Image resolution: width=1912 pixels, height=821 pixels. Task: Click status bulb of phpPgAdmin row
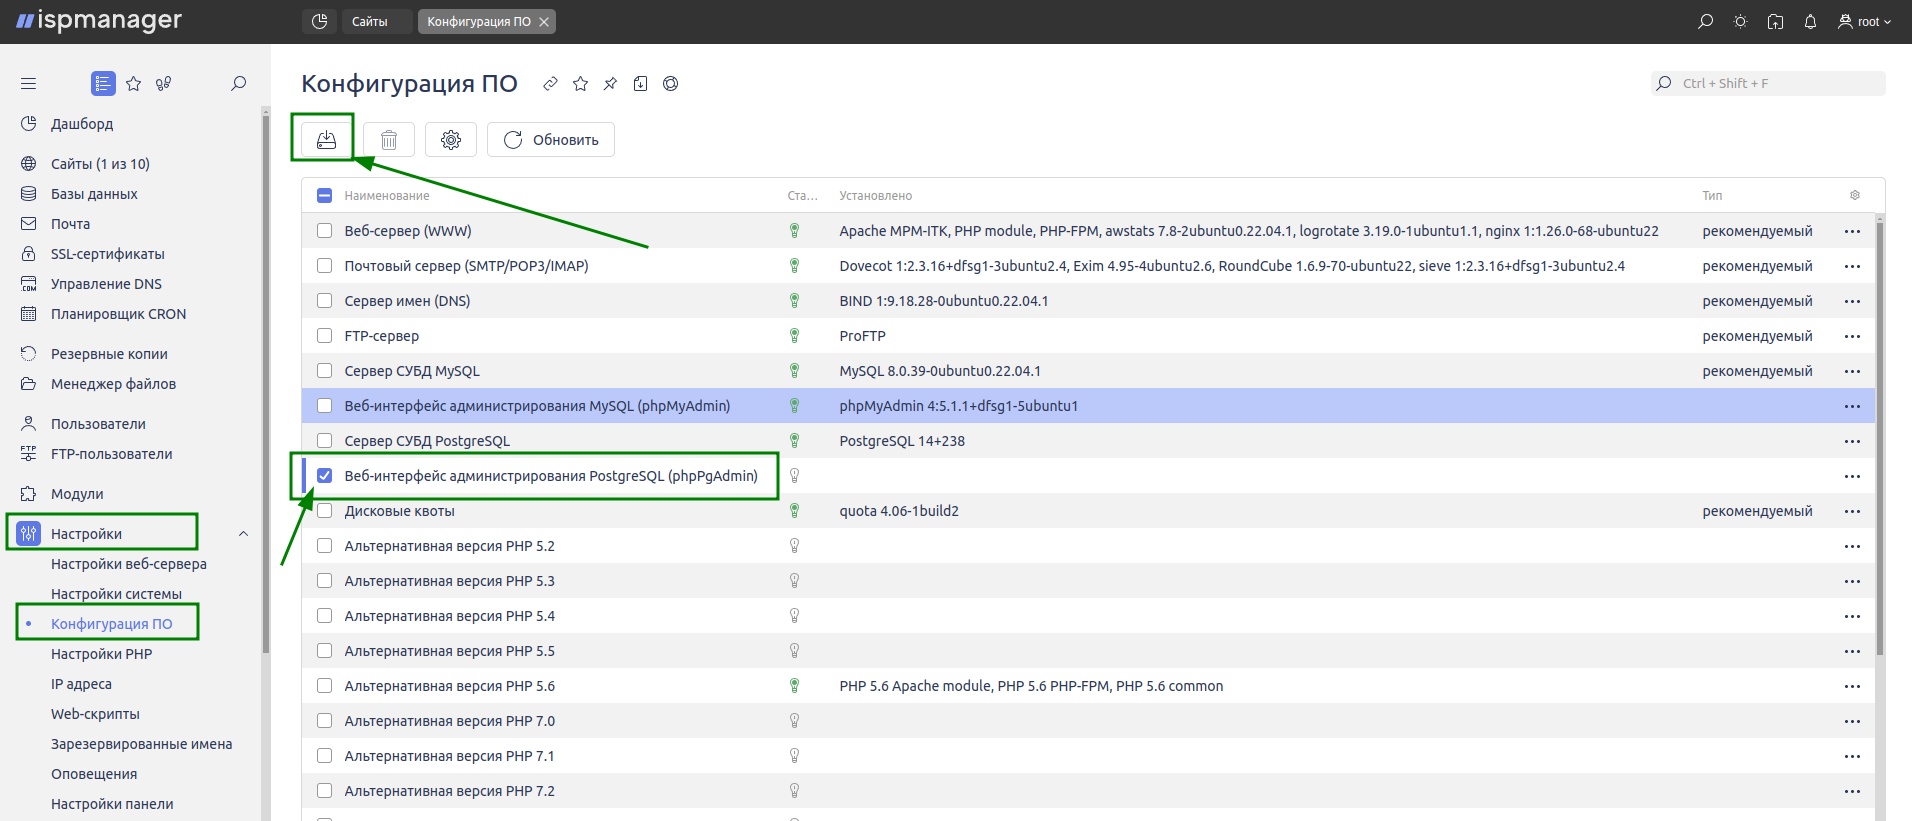[795, 476]
